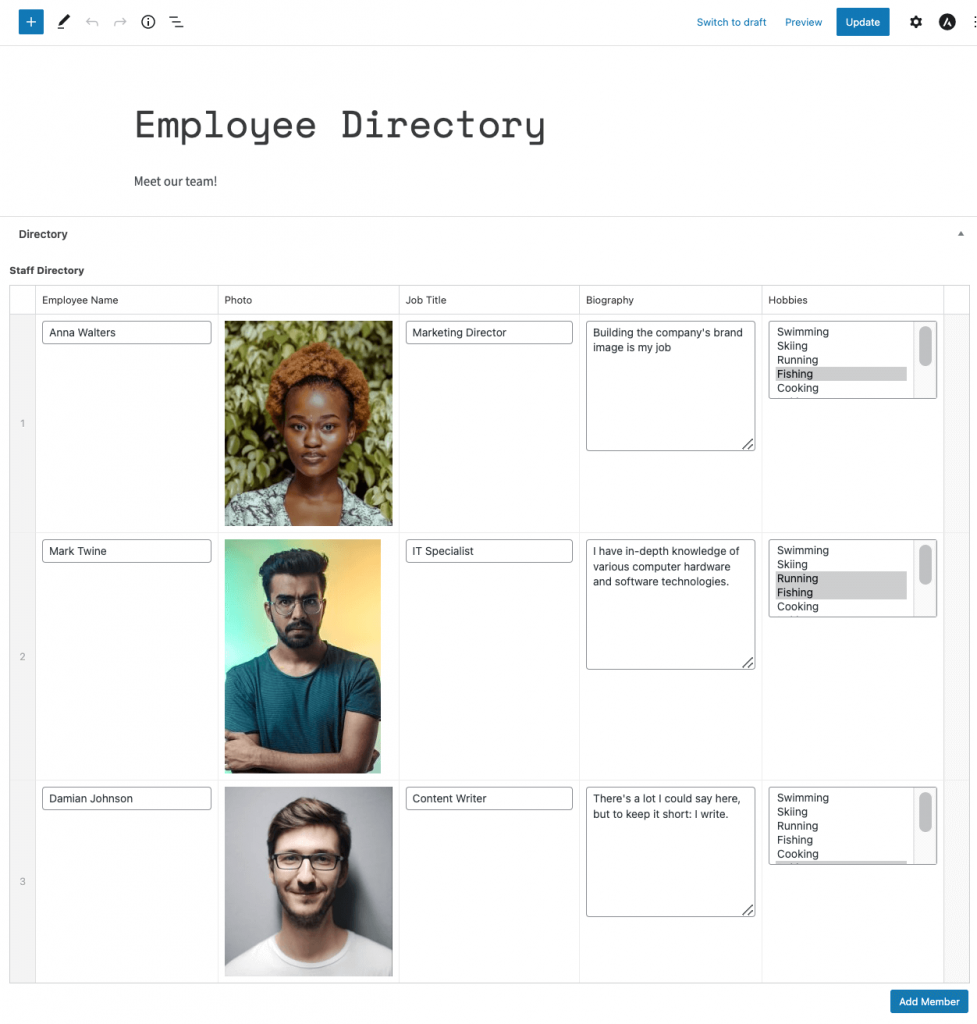Click the Mark Twine name field
Screen dimensions: 977x1024
127,551
